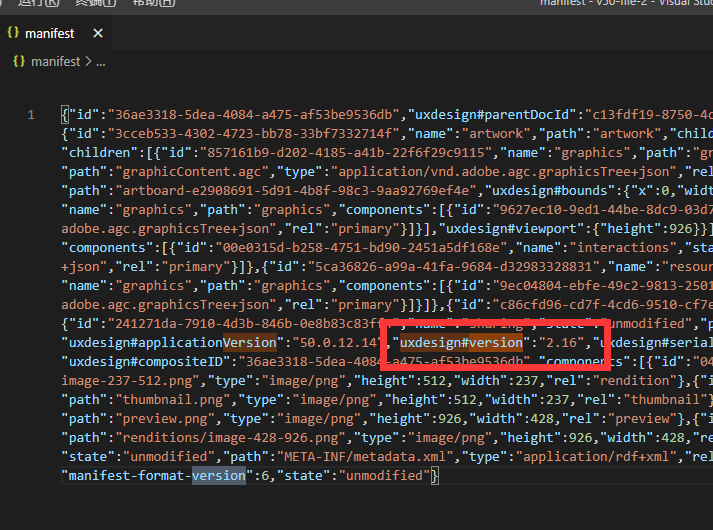Viewport: 713px width, 530px height.
Task: Click the manifest-format-version key
Action: (x=153, y=476)
